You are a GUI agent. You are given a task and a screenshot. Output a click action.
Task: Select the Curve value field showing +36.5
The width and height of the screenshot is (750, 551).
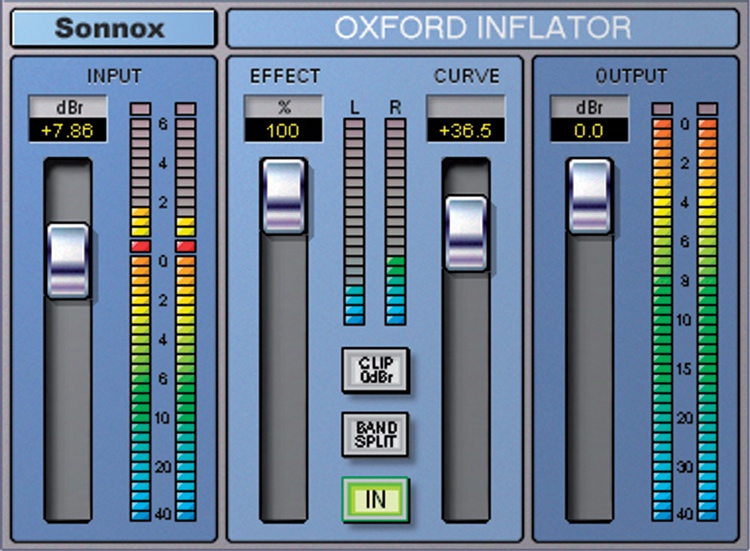tap(466, 130)
